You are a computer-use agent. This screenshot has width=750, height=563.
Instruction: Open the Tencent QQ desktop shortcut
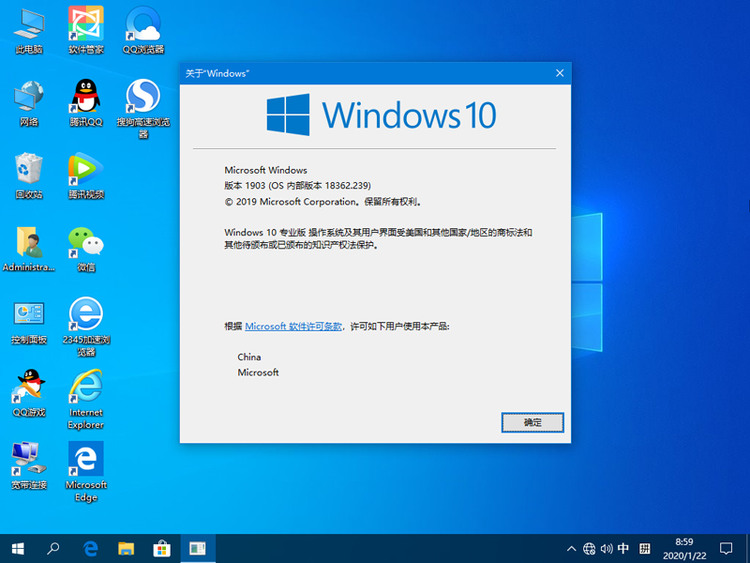click(x=86, y=99)
